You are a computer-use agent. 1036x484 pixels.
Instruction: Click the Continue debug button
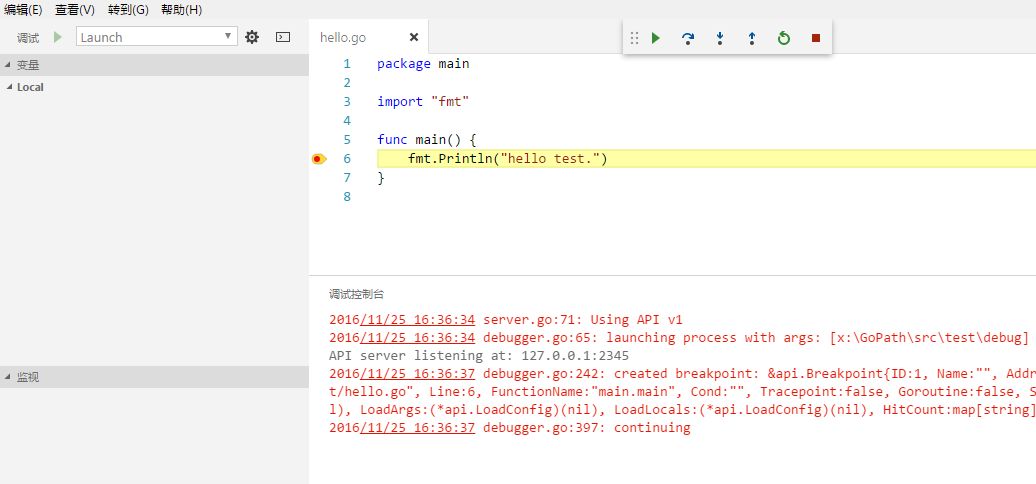pyautogui.click(x=655, y=38)
